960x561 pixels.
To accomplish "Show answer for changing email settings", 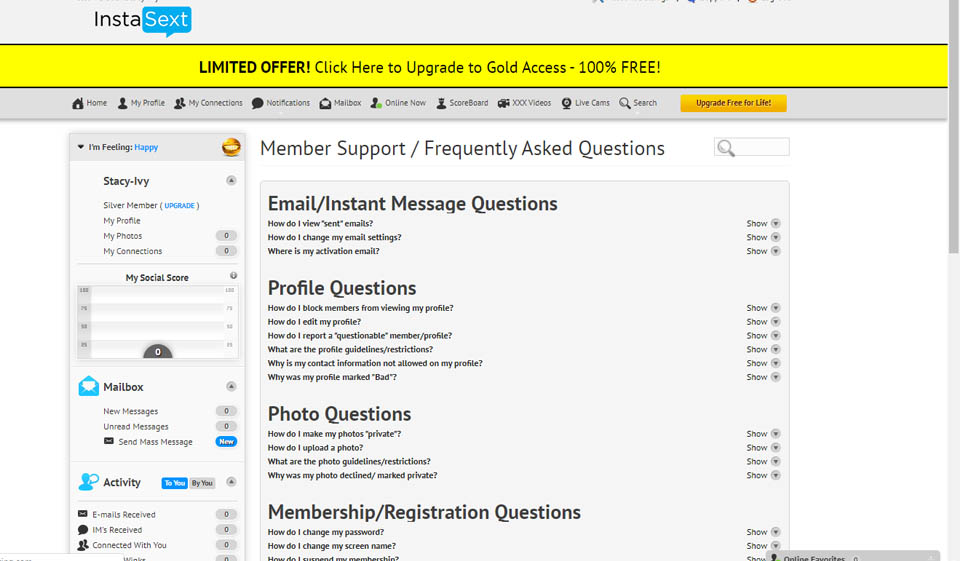I will (763, 237).
